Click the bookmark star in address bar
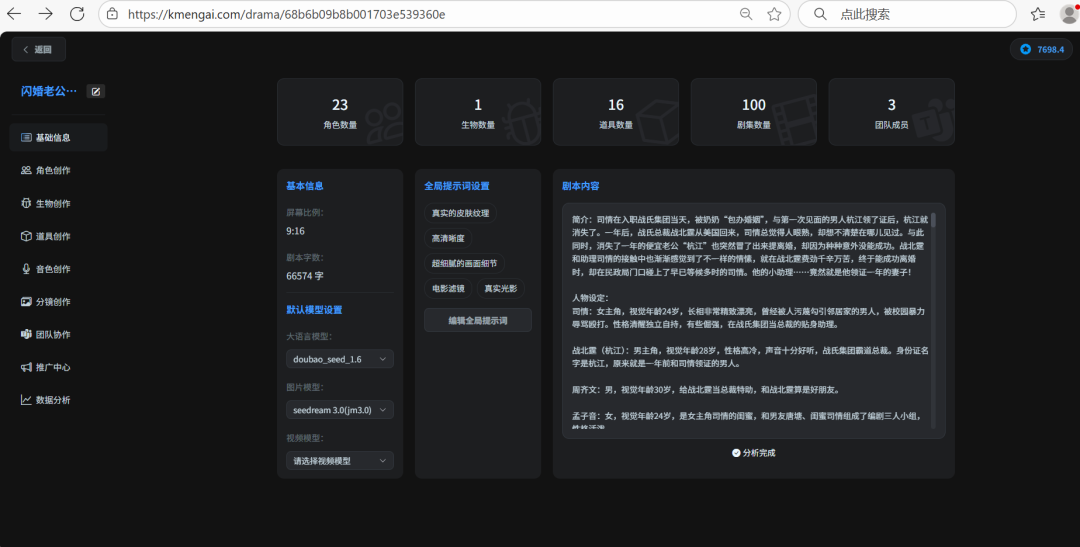Viewport: 1080px width, 547px height. [774, 14]
